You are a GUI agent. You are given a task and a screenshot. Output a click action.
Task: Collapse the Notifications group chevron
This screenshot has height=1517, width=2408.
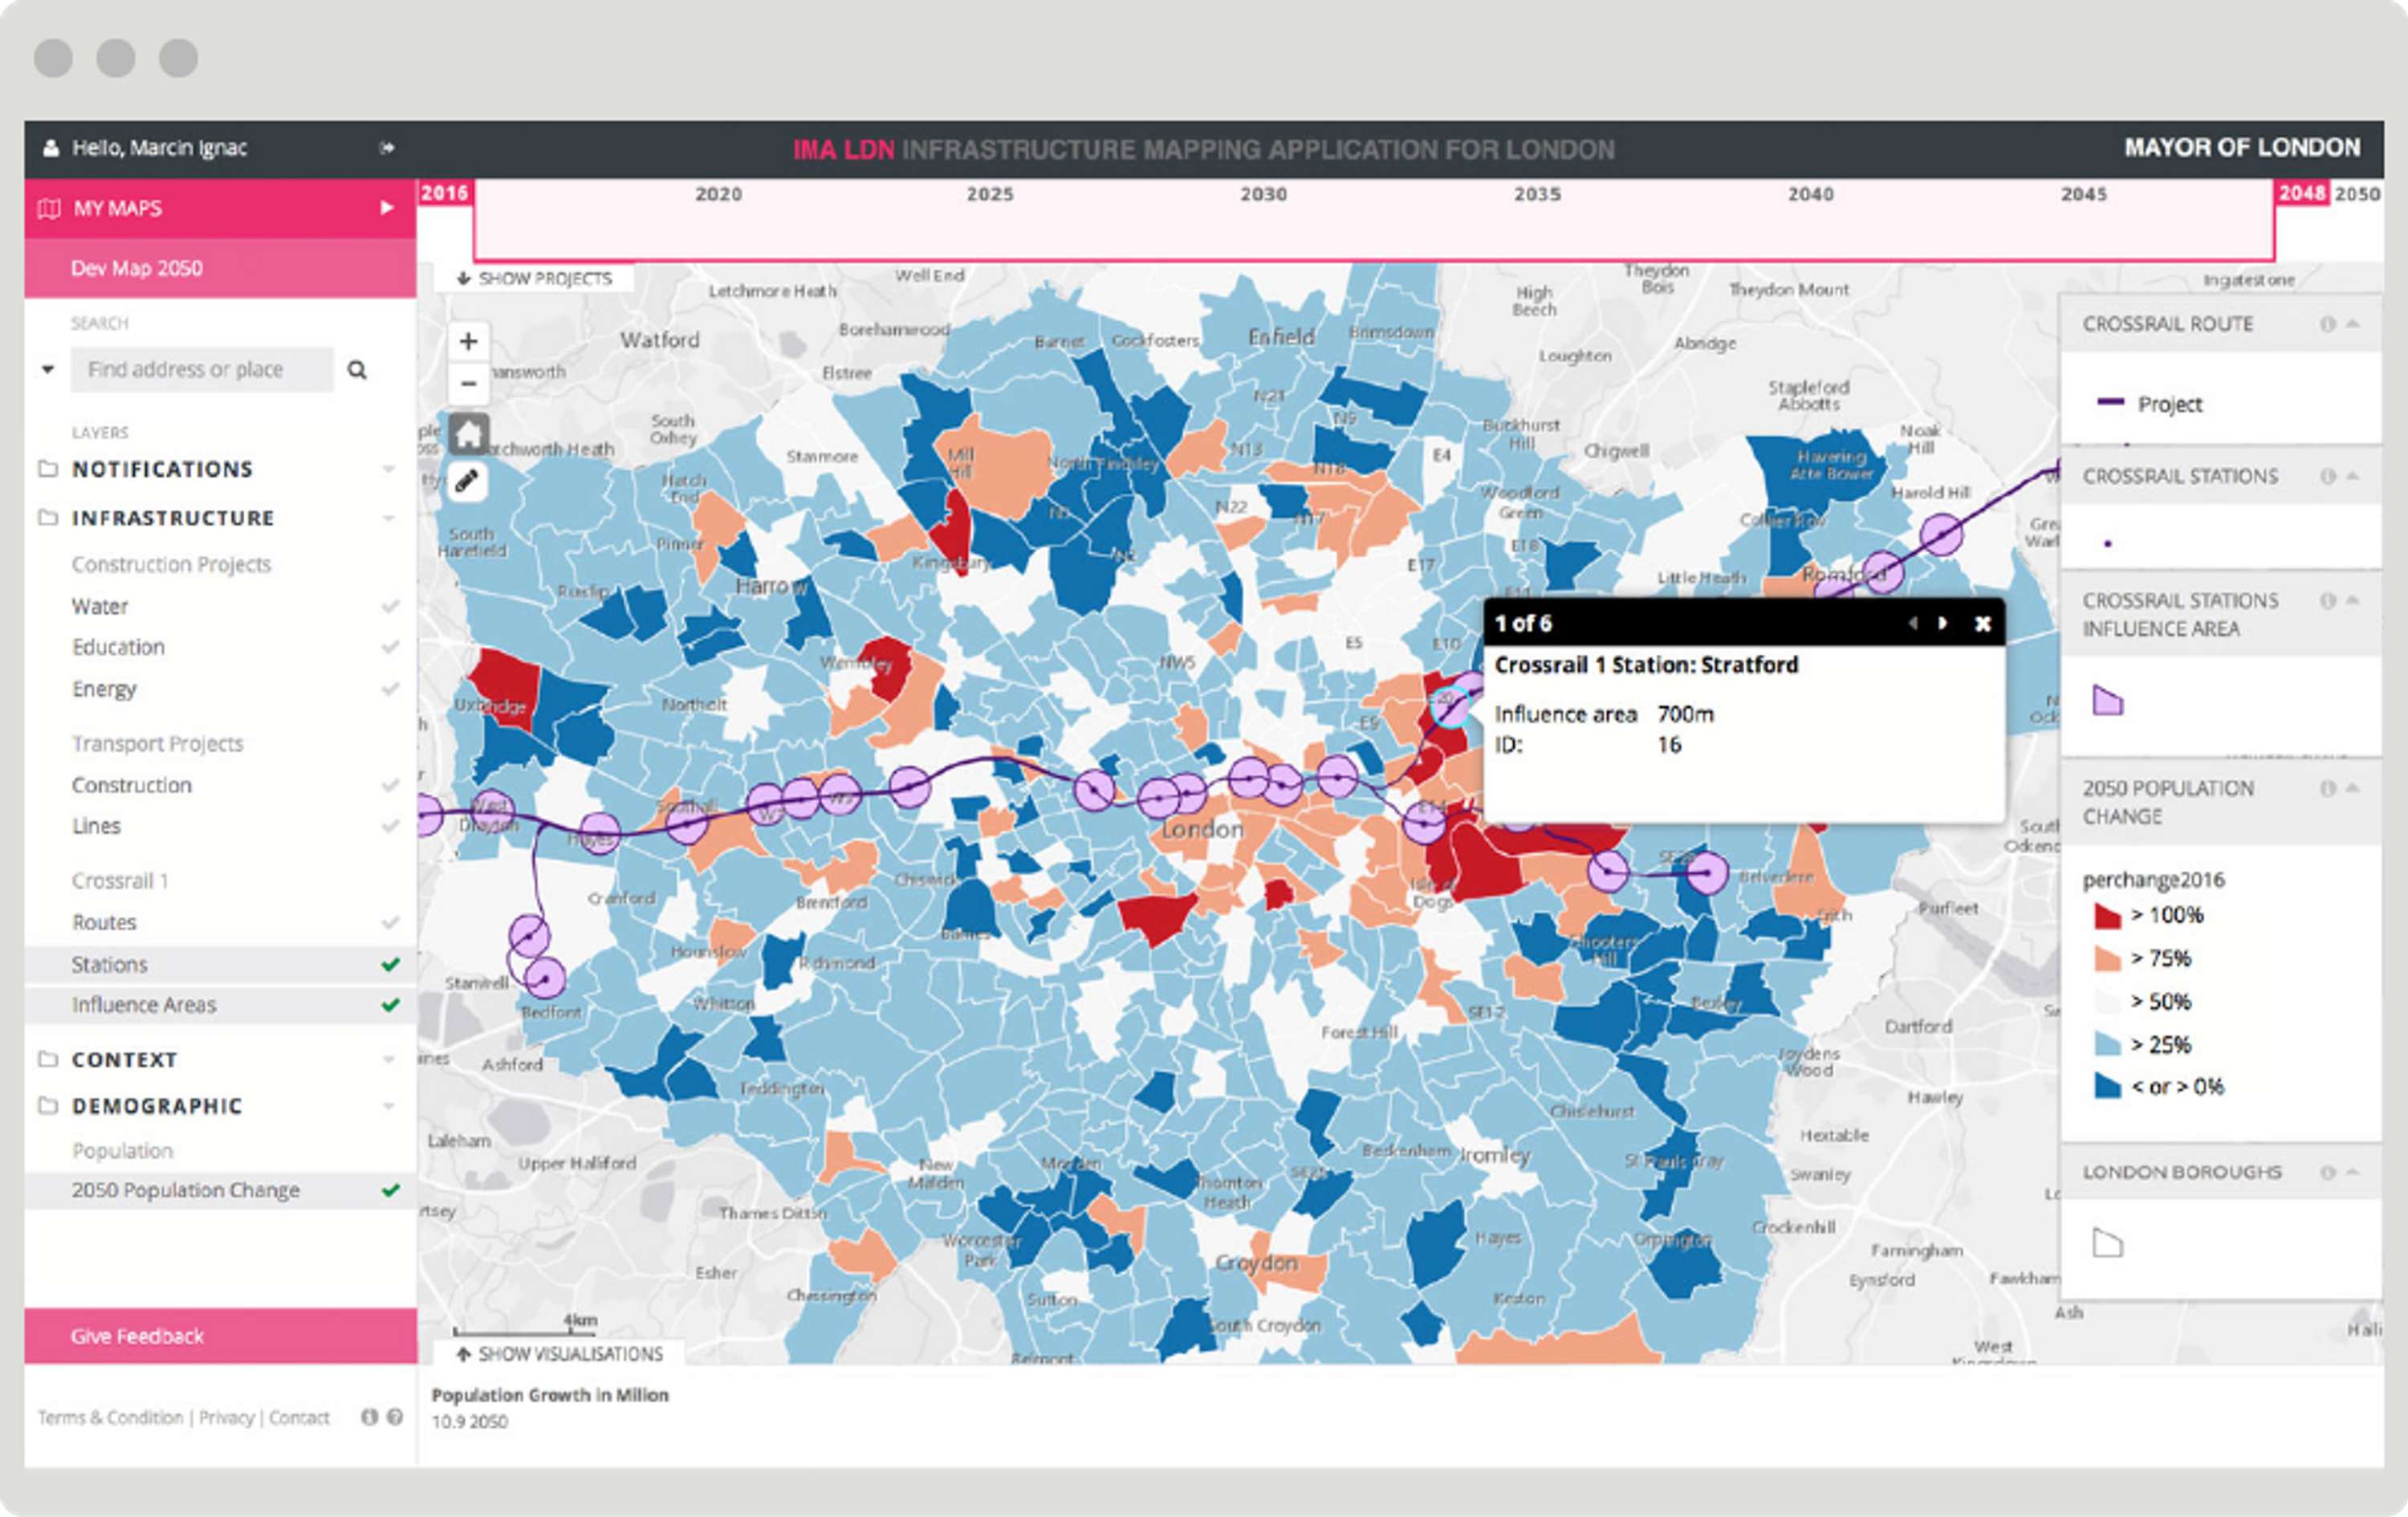click(x=388, y=469)
